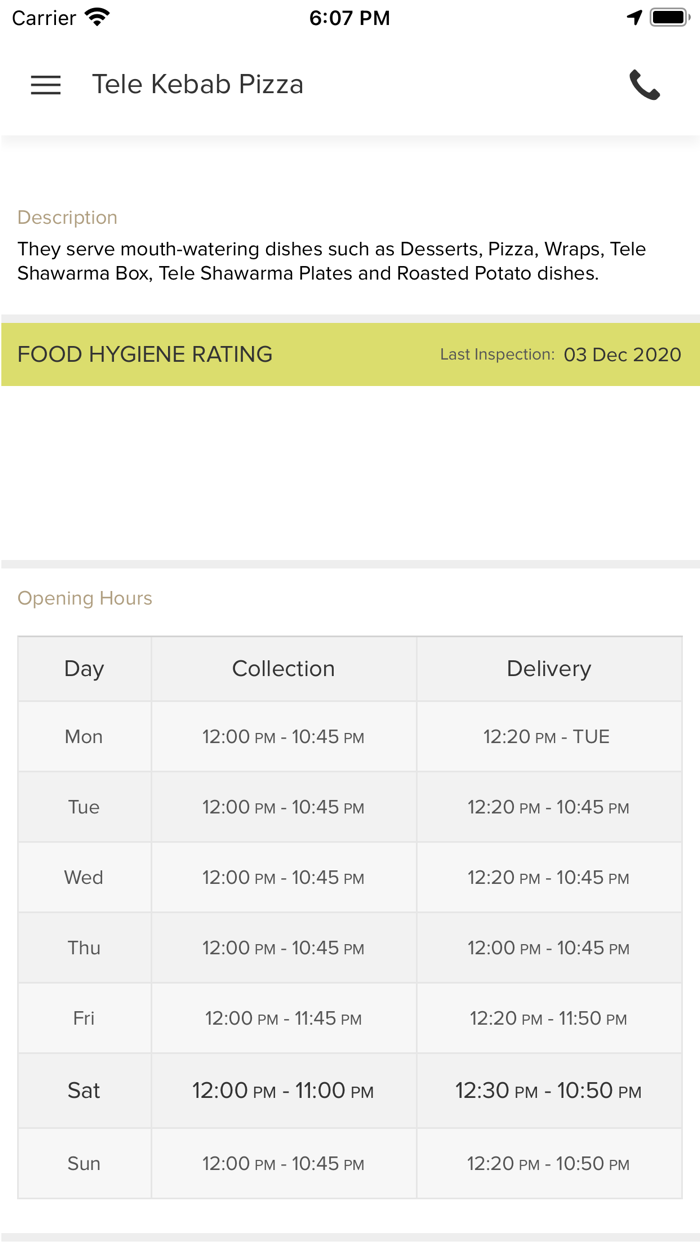Tap the Tele Kebab Pizza title
The height and width of the screenshot is (1244, 700).
[198, 85]
